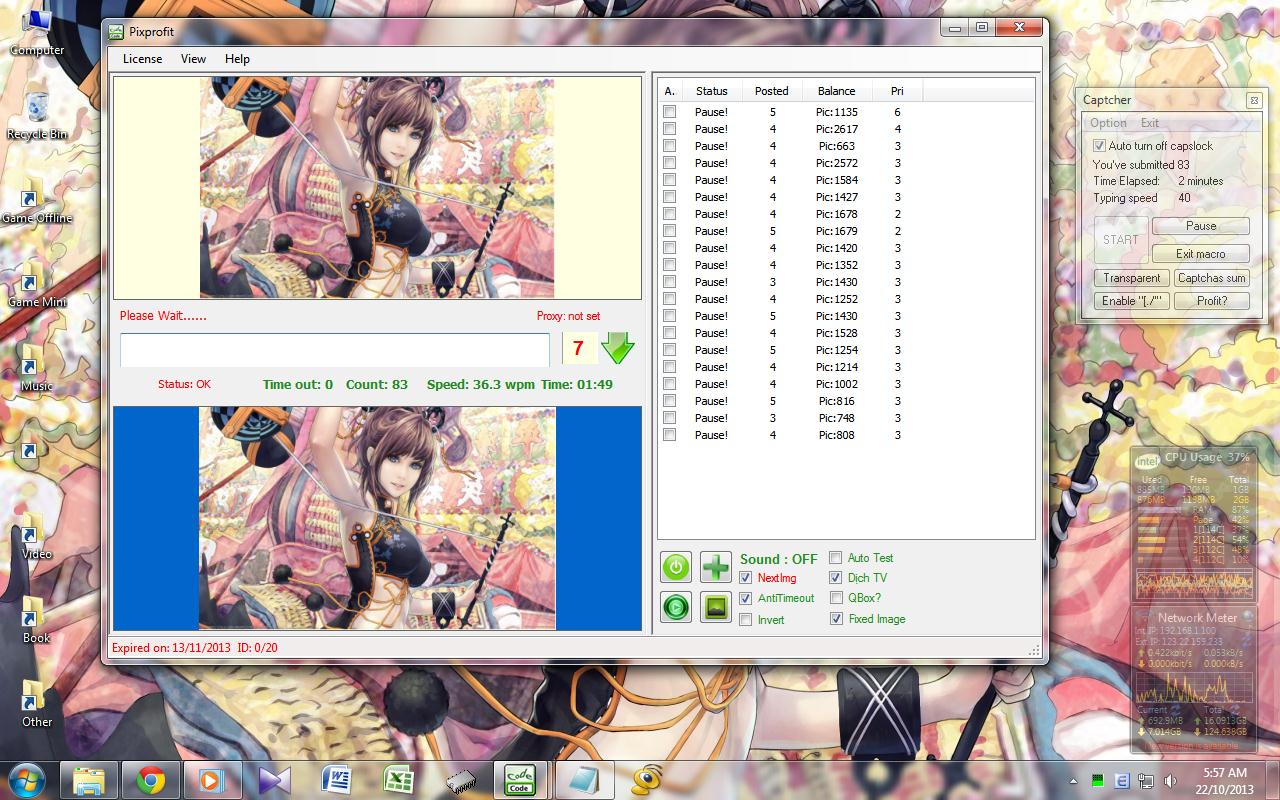Uncheck the Fixed Image checkbox

point(836,619)
